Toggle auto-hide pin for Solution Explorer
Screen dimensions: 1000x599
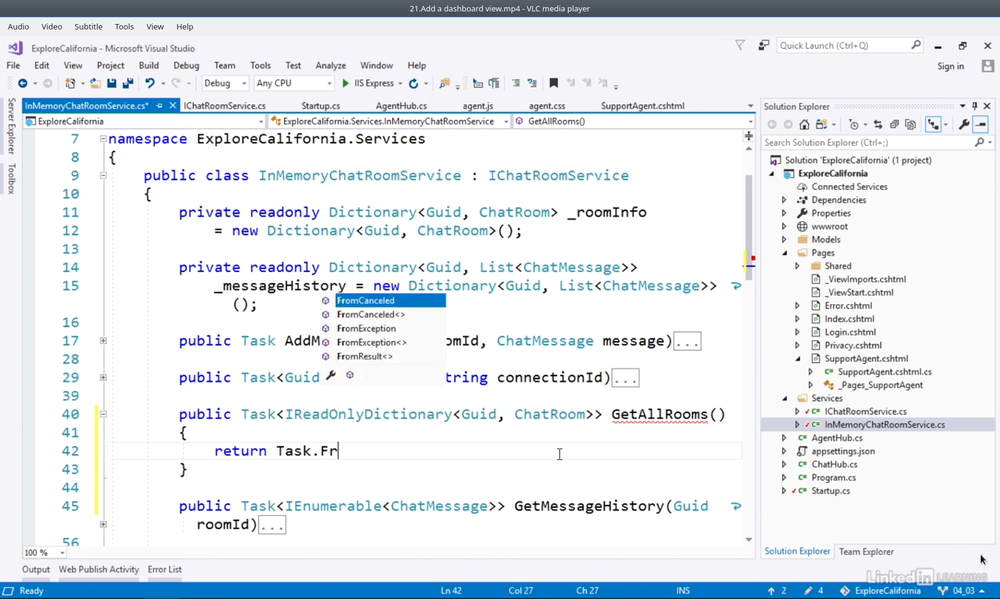click(x=974, y=106)
